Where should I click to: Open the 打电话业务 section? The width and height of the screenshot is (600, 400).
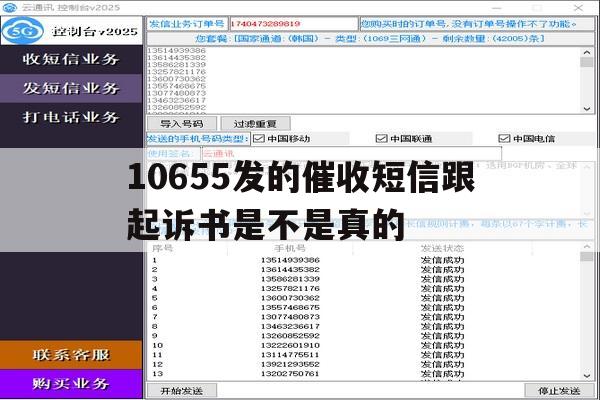click(x=71, y=117)
